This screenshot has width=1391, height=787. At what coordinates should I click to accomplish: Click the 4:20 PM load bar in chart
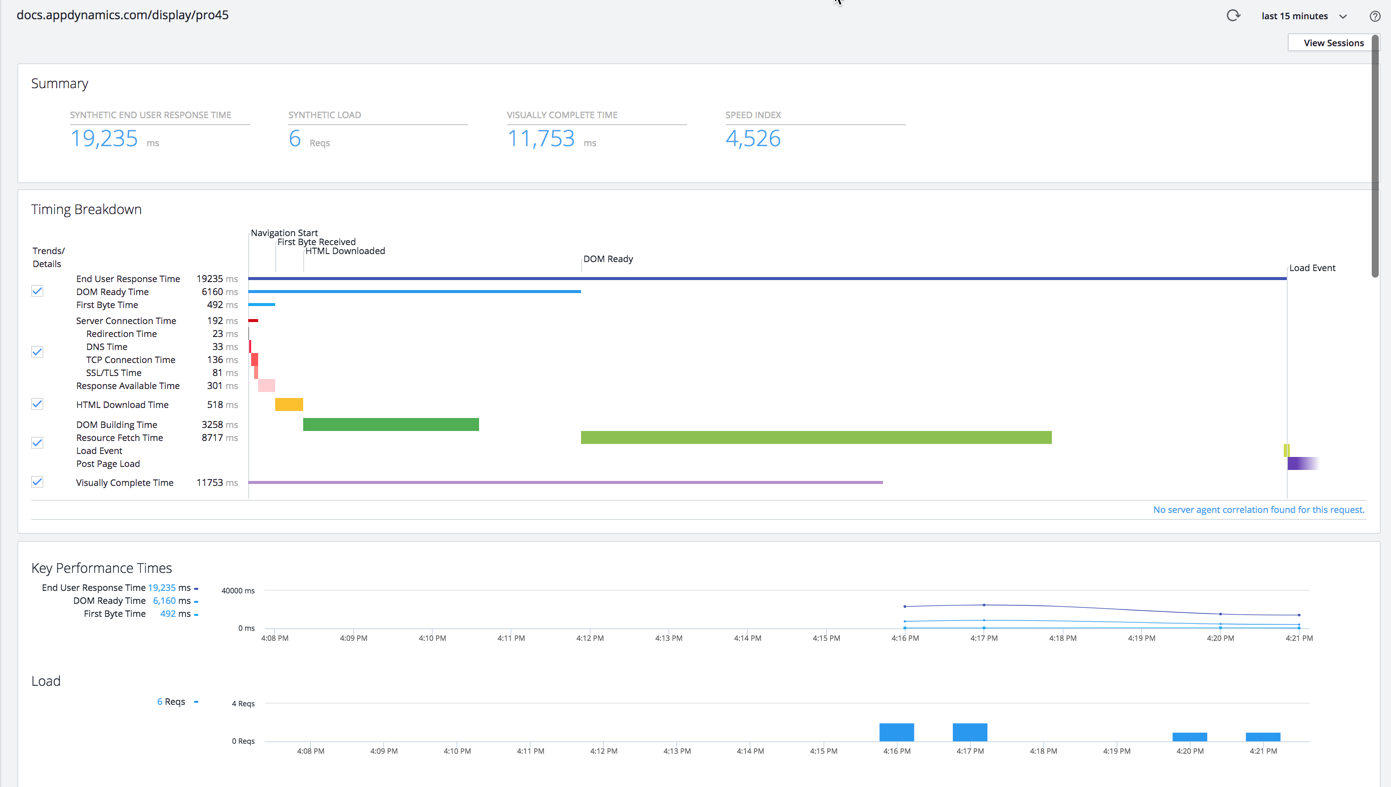(1190, 737)
